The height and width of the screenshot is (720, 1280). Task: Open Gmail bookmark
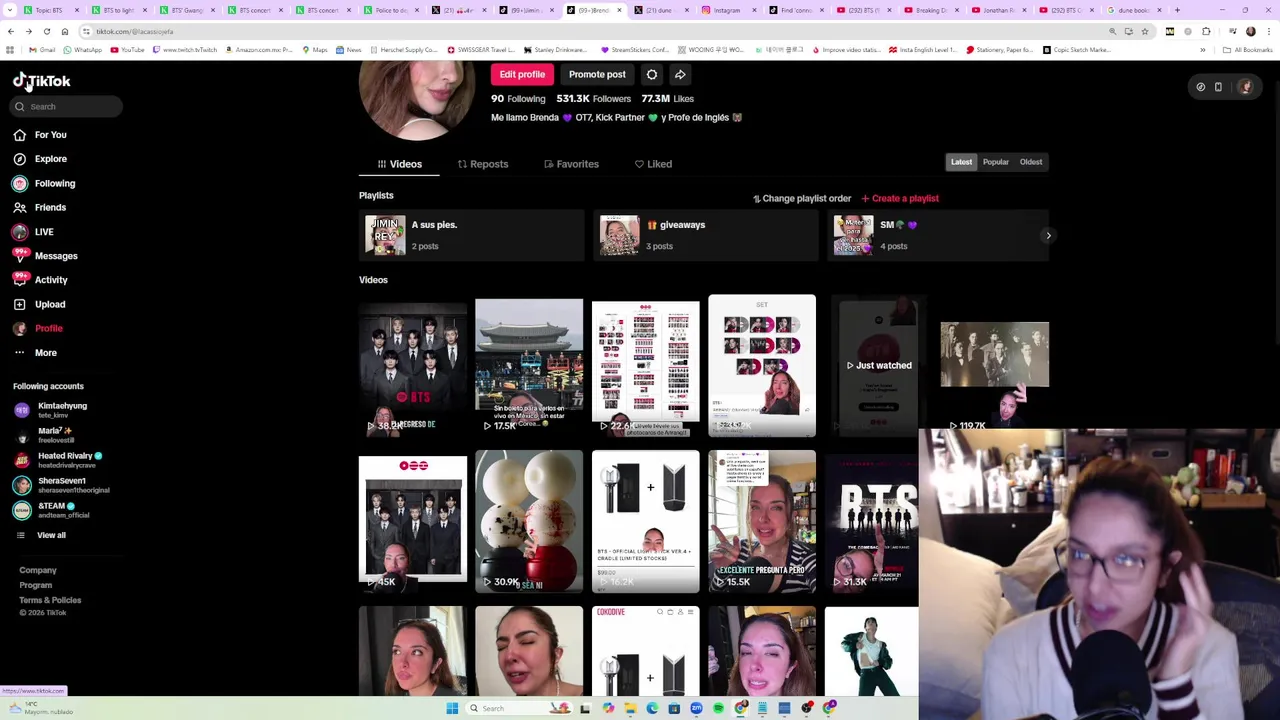(42, 49)
